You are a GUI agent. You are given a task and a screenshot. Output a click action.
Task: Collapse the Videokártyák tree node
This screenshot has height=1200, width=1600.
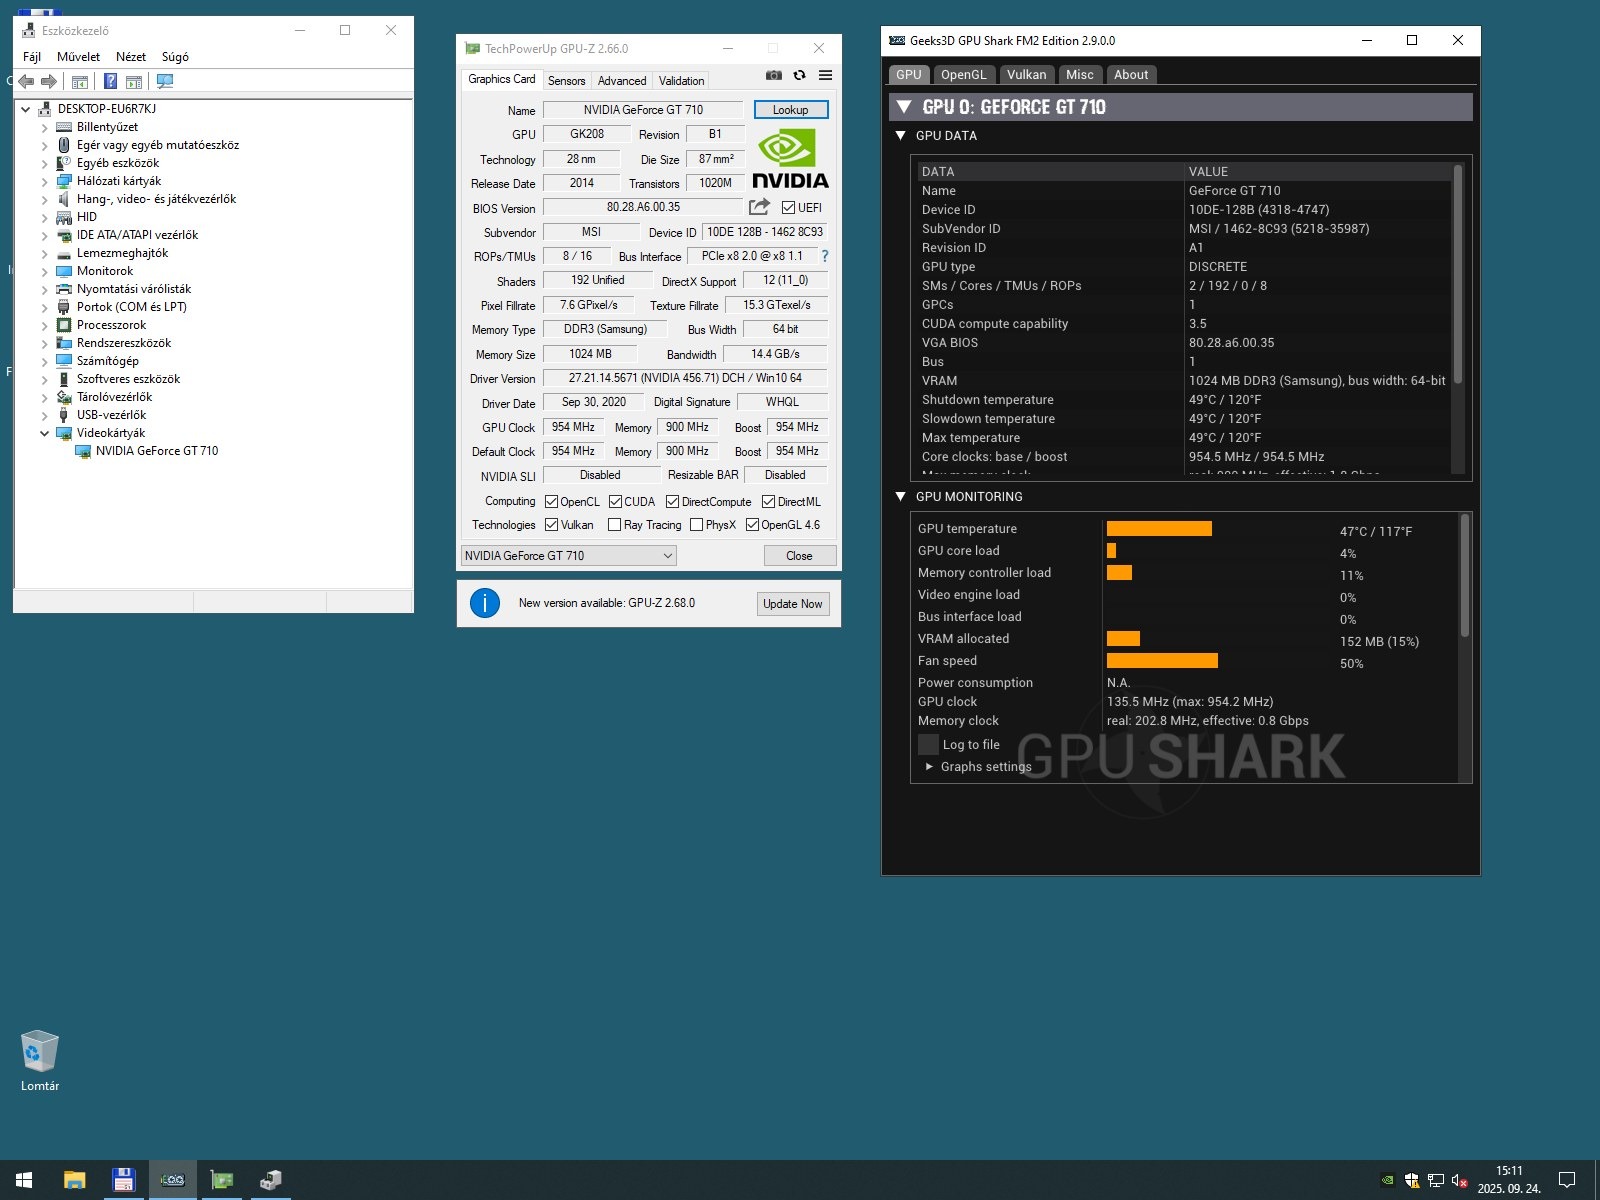point(44,433)
